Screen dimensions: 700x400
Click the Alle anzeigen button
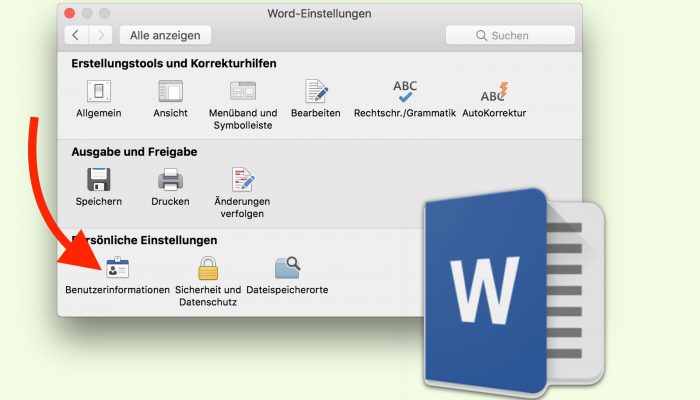pyautogui.click(x=165, y=35)
